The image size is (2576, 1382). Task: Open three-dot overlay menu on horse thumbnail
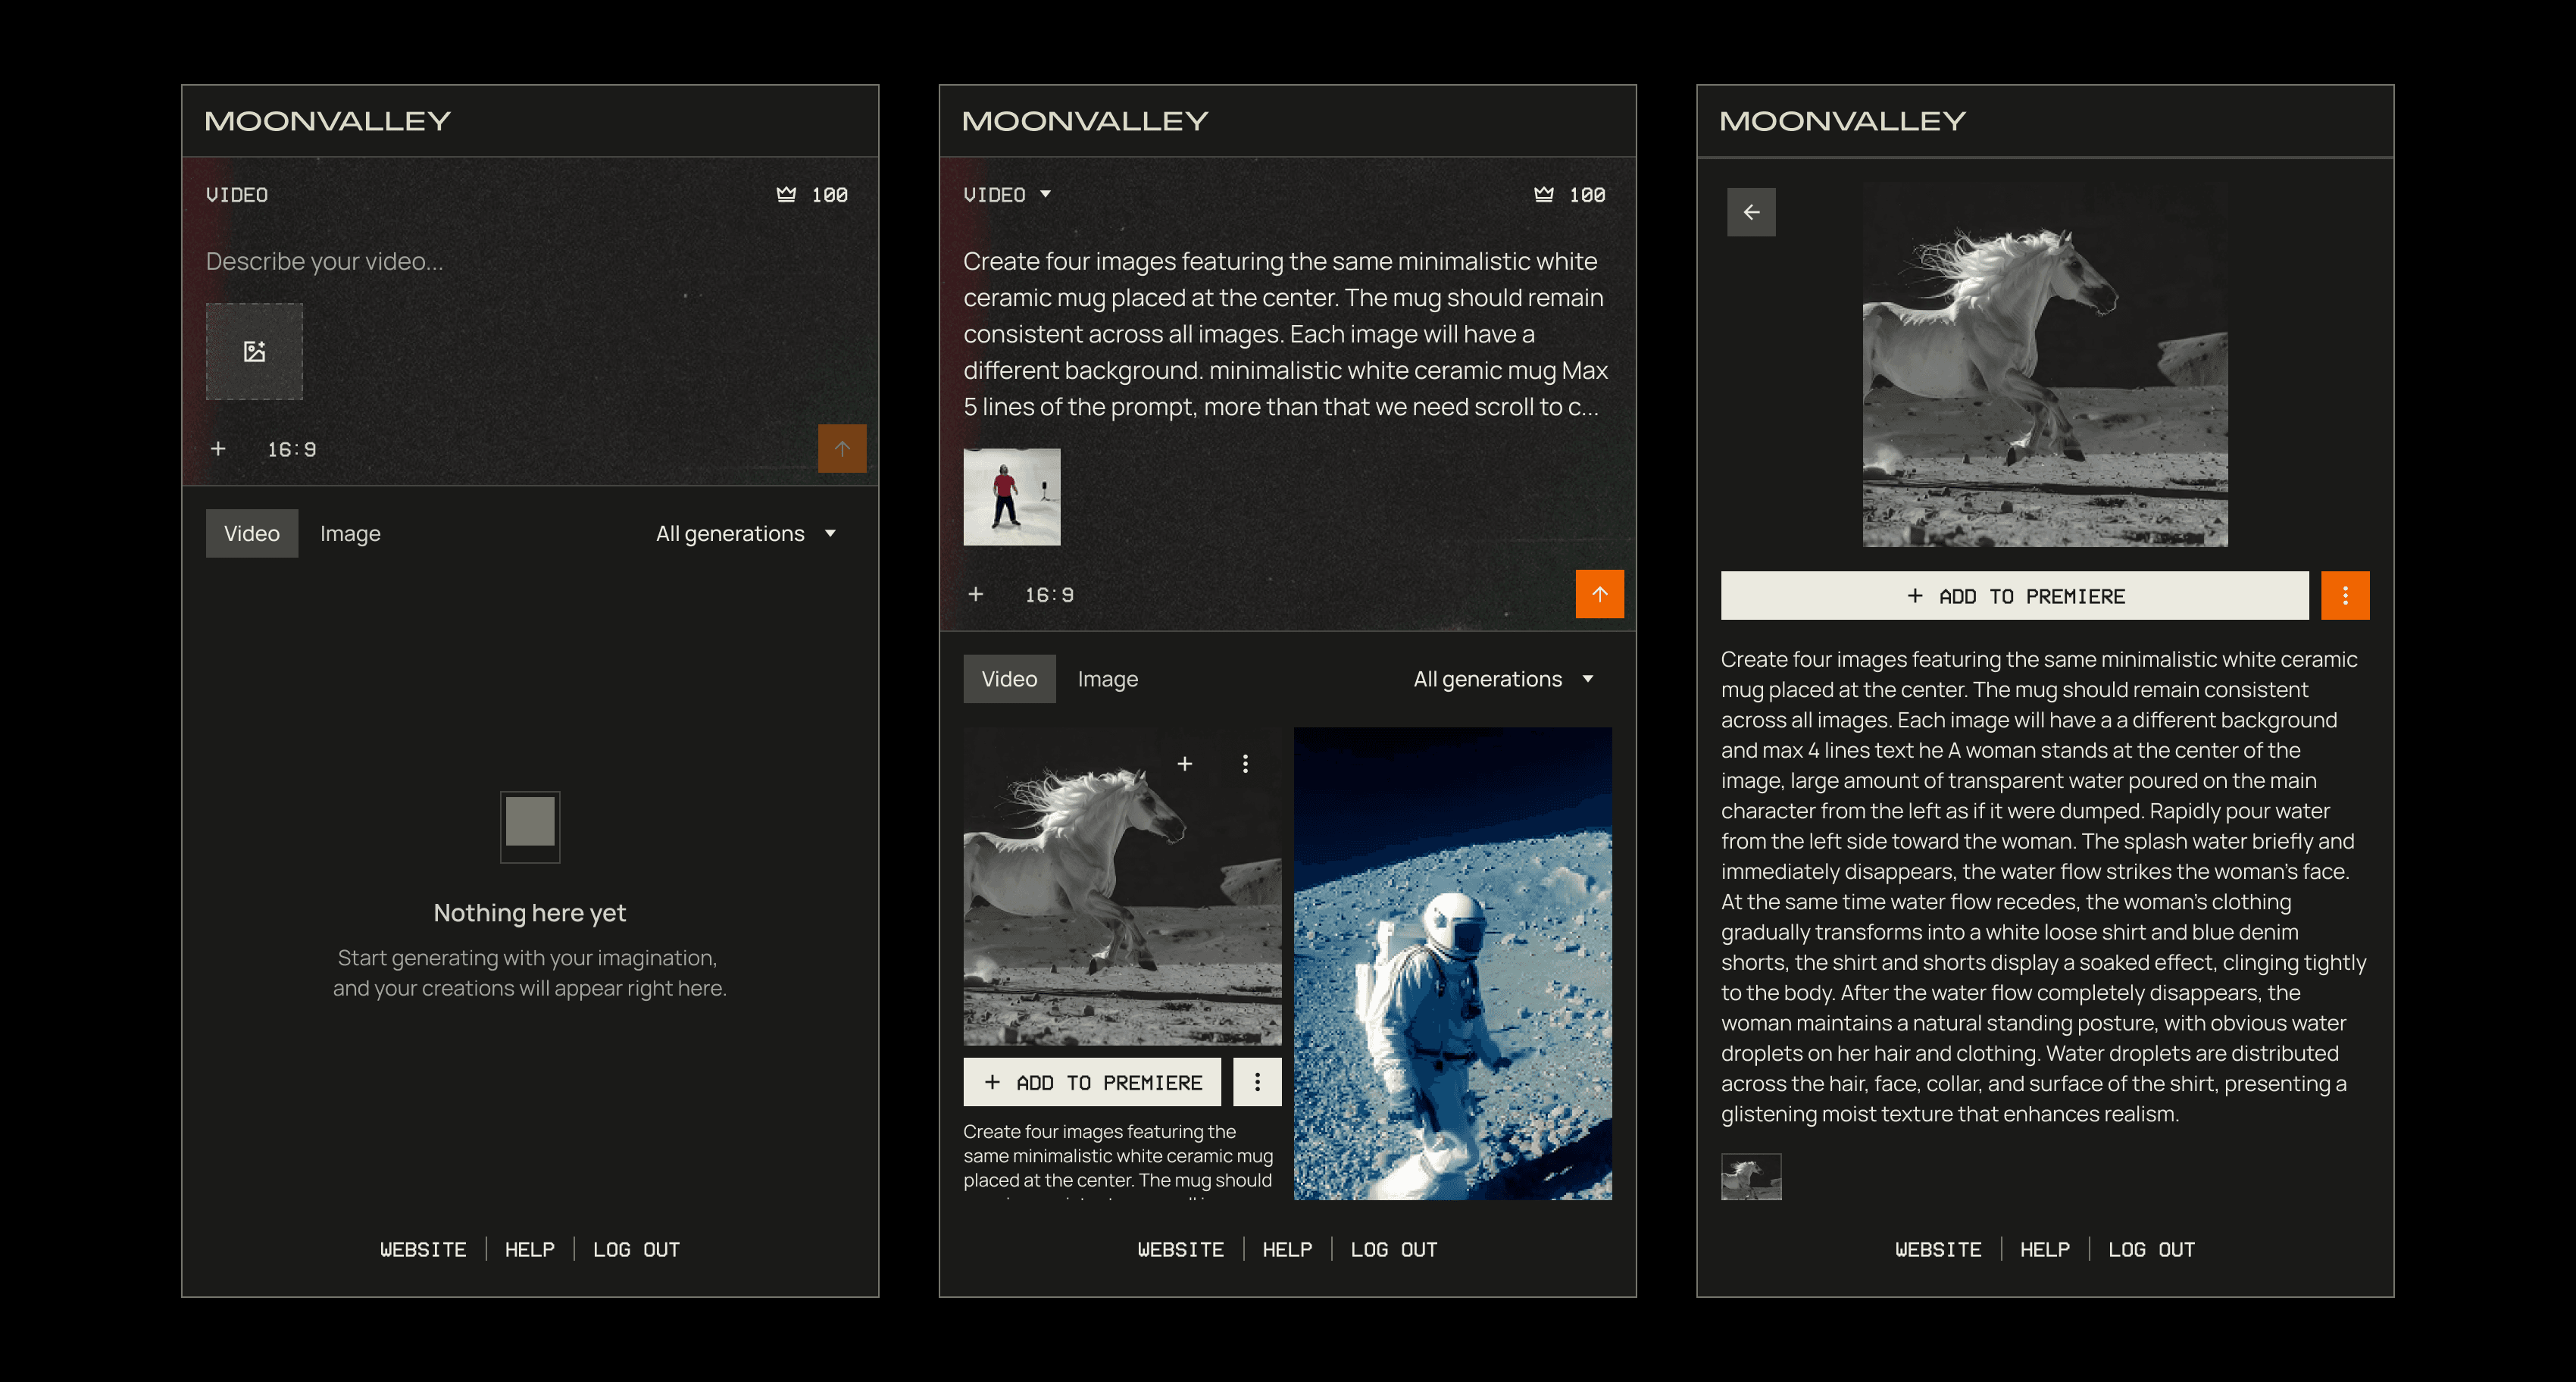[x=1245, y=764]
